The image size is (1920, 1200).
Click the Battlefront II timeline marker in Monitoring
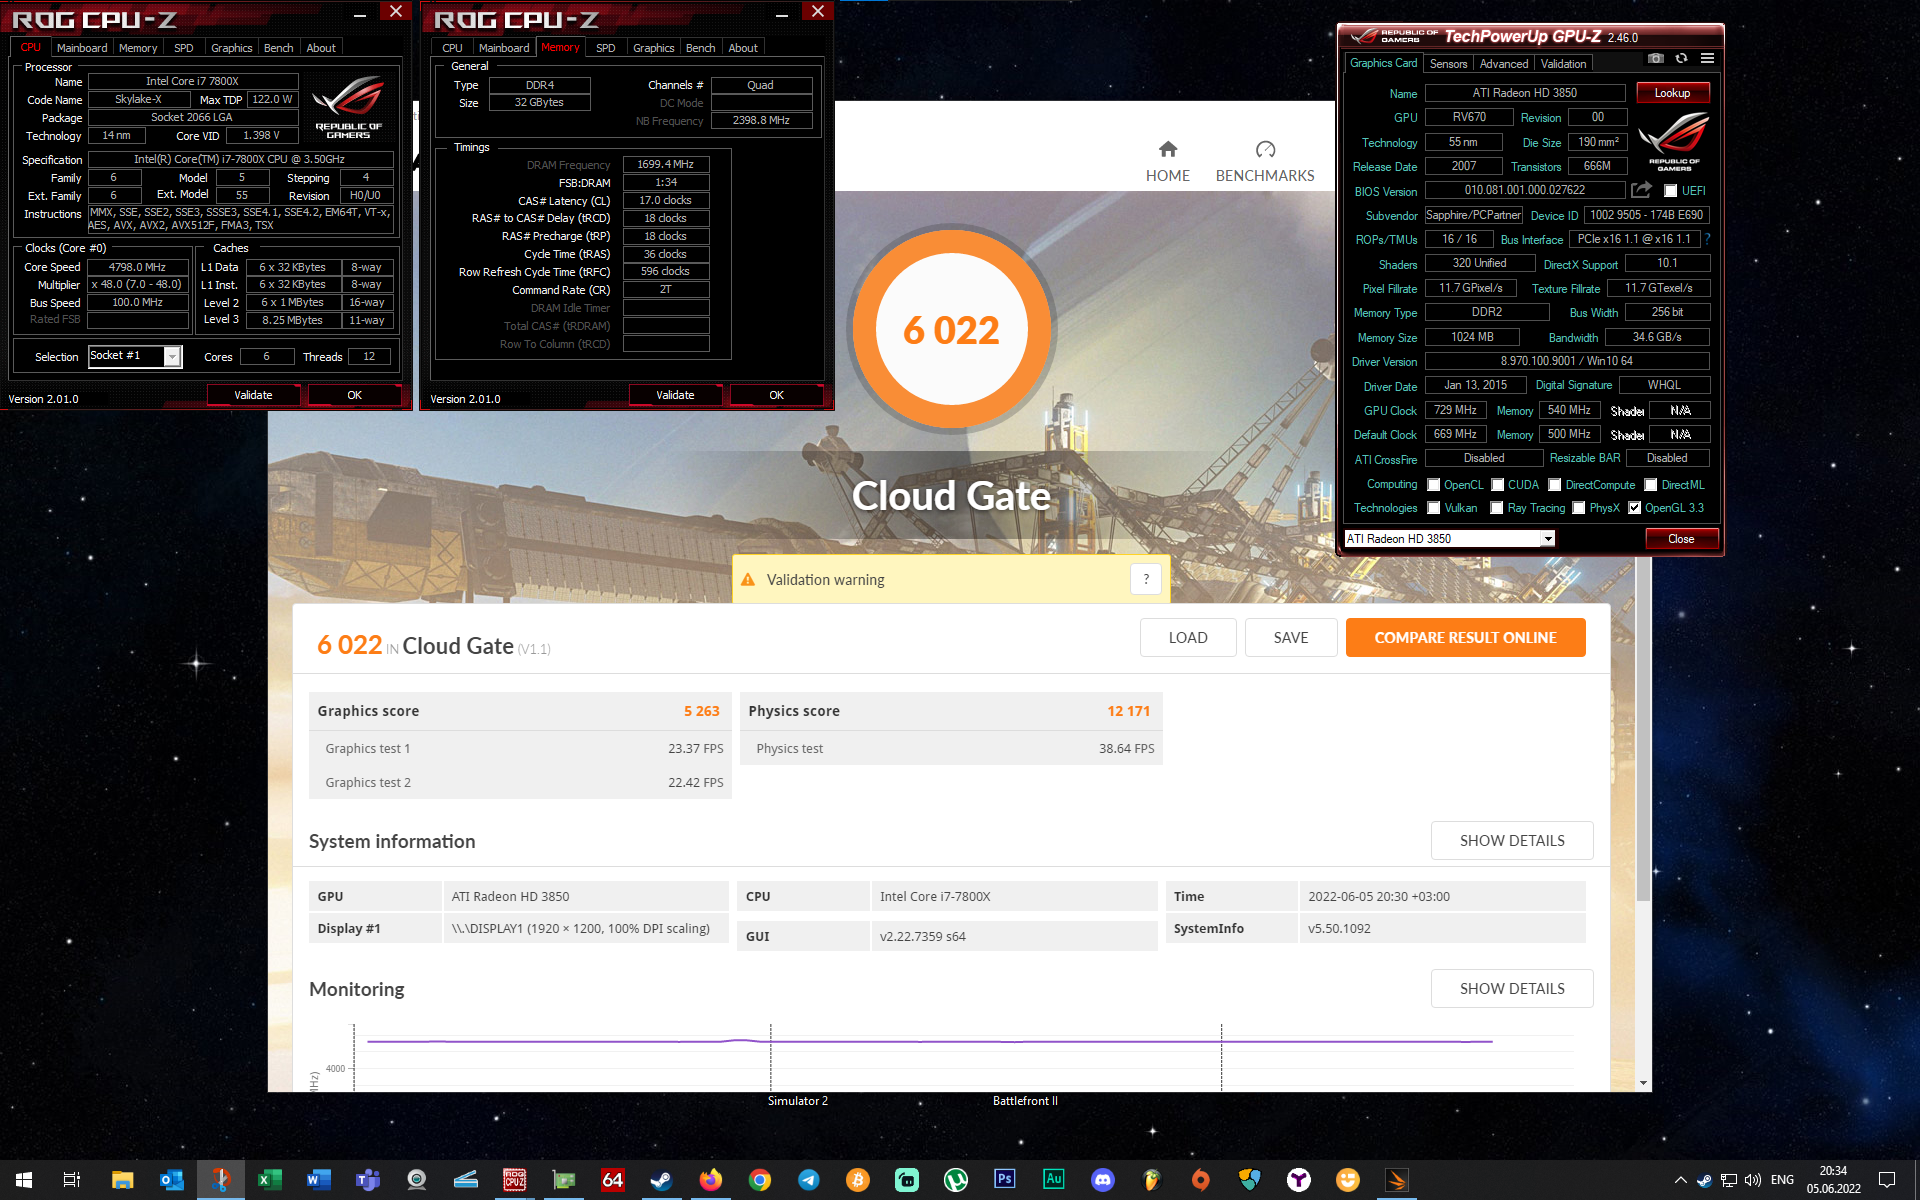tap(1025, 1101)
